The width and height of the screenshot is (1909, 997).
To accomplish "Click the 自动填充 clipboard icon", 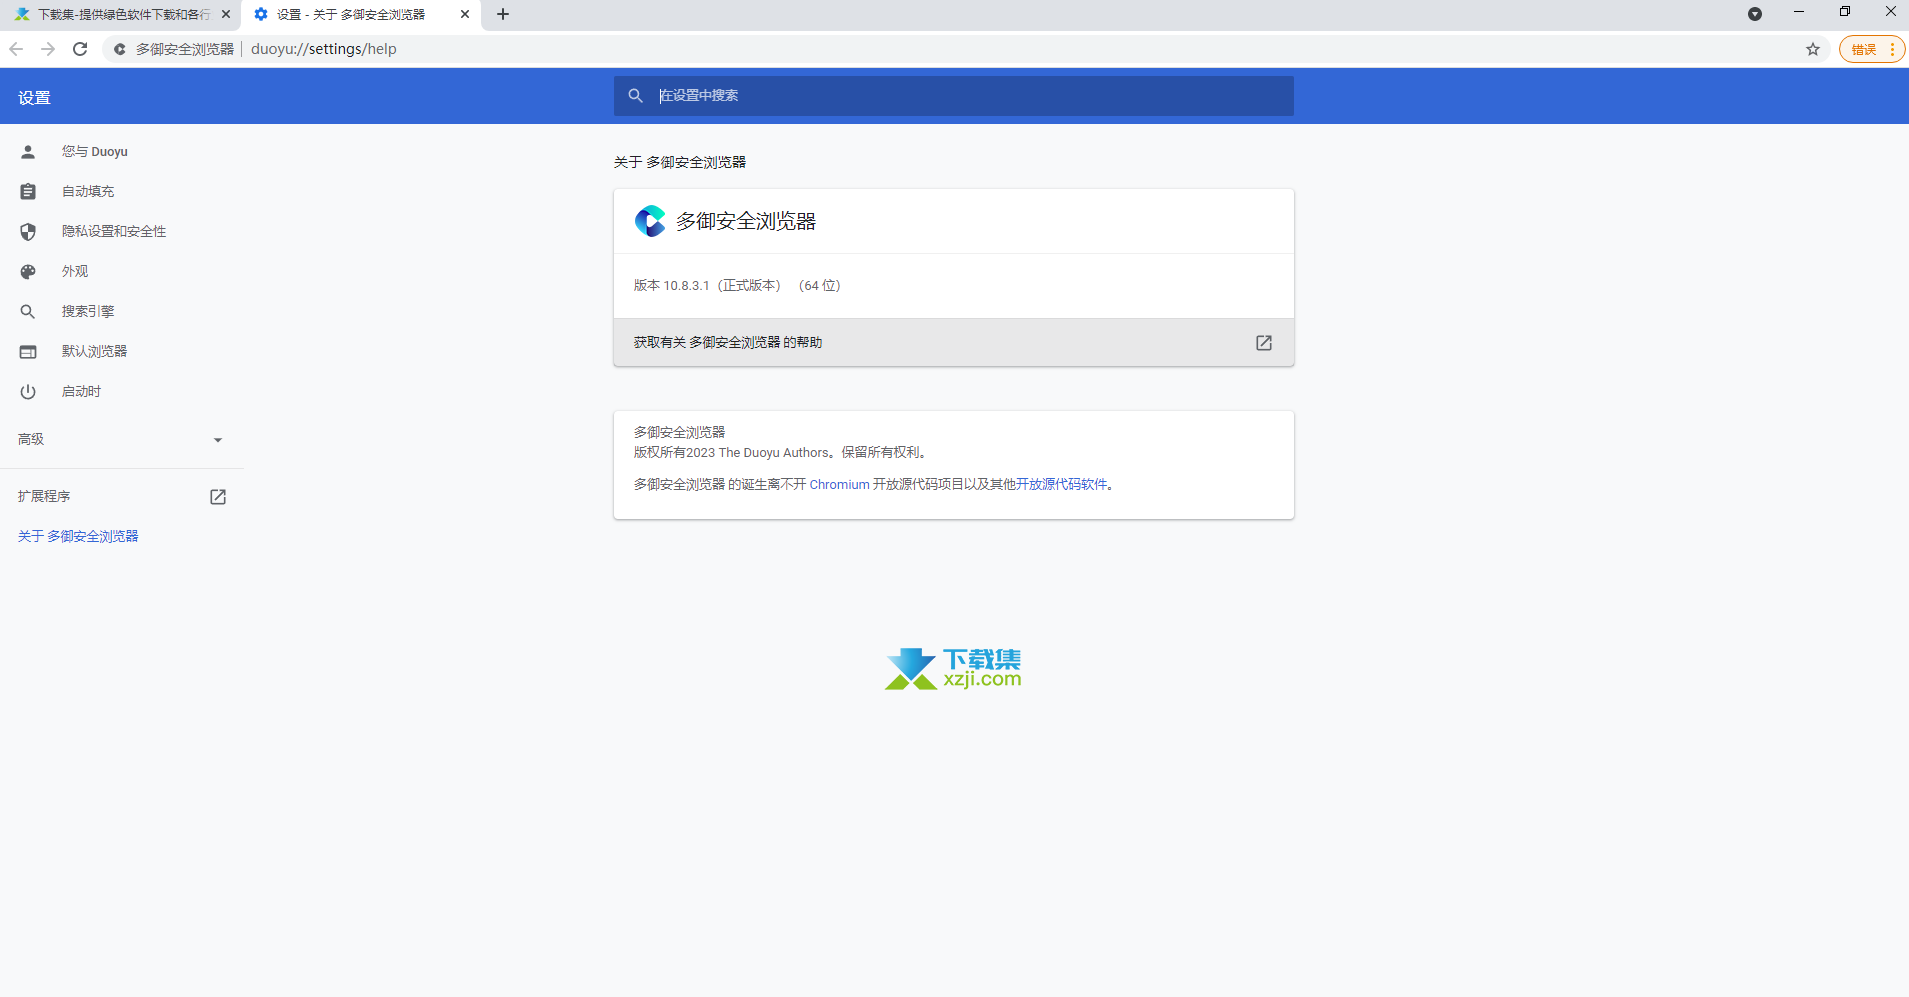I will click(28, 192).
